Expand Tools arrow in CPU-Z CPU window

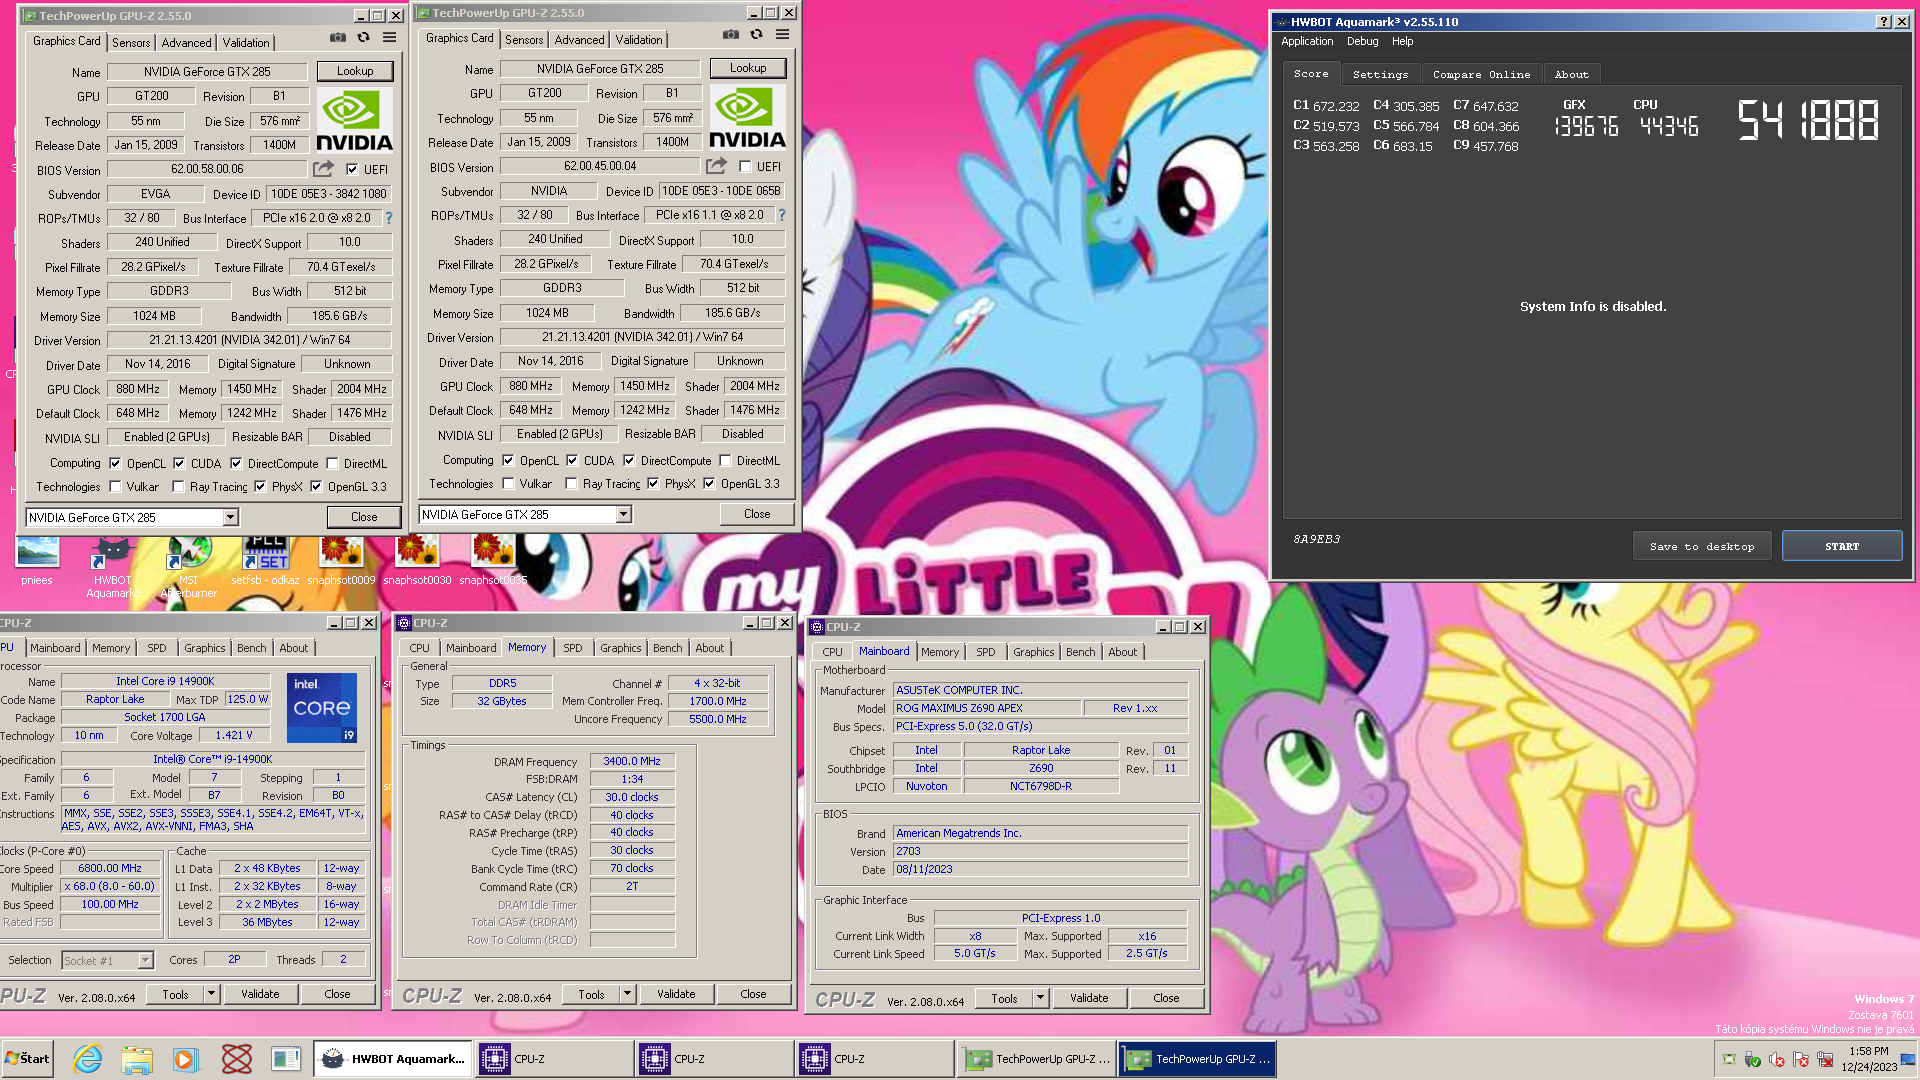[x=211, y=994]
